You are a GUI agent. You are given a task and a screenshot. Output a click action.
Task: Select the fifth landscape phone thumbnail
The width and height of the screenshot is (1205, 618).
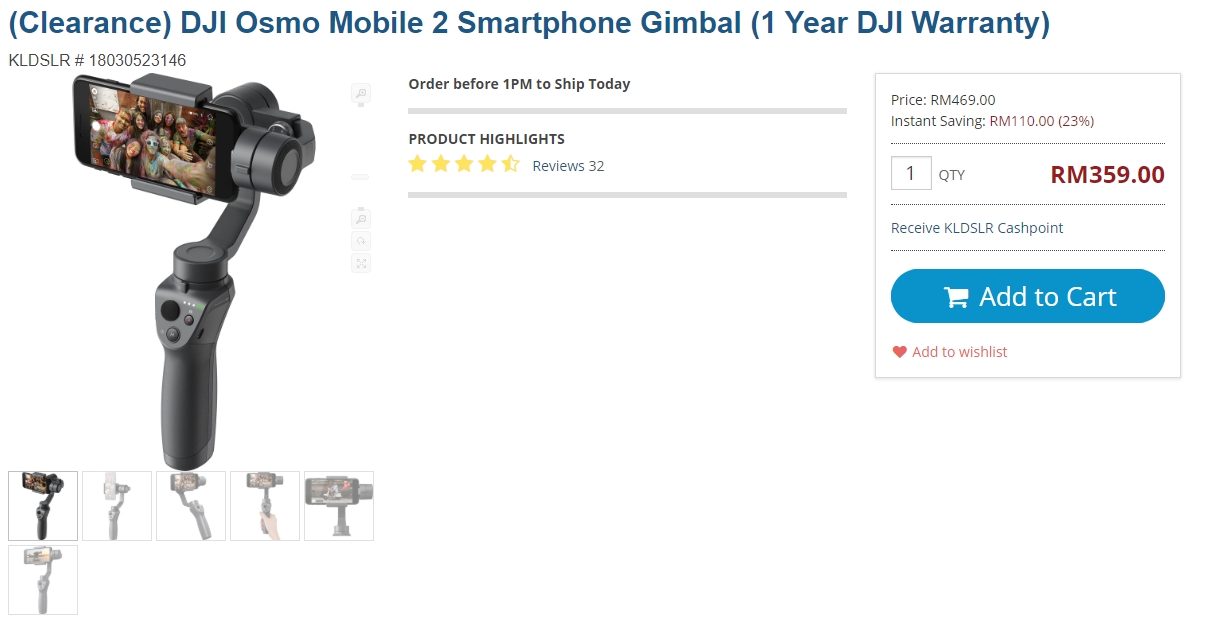coord(339,506)
